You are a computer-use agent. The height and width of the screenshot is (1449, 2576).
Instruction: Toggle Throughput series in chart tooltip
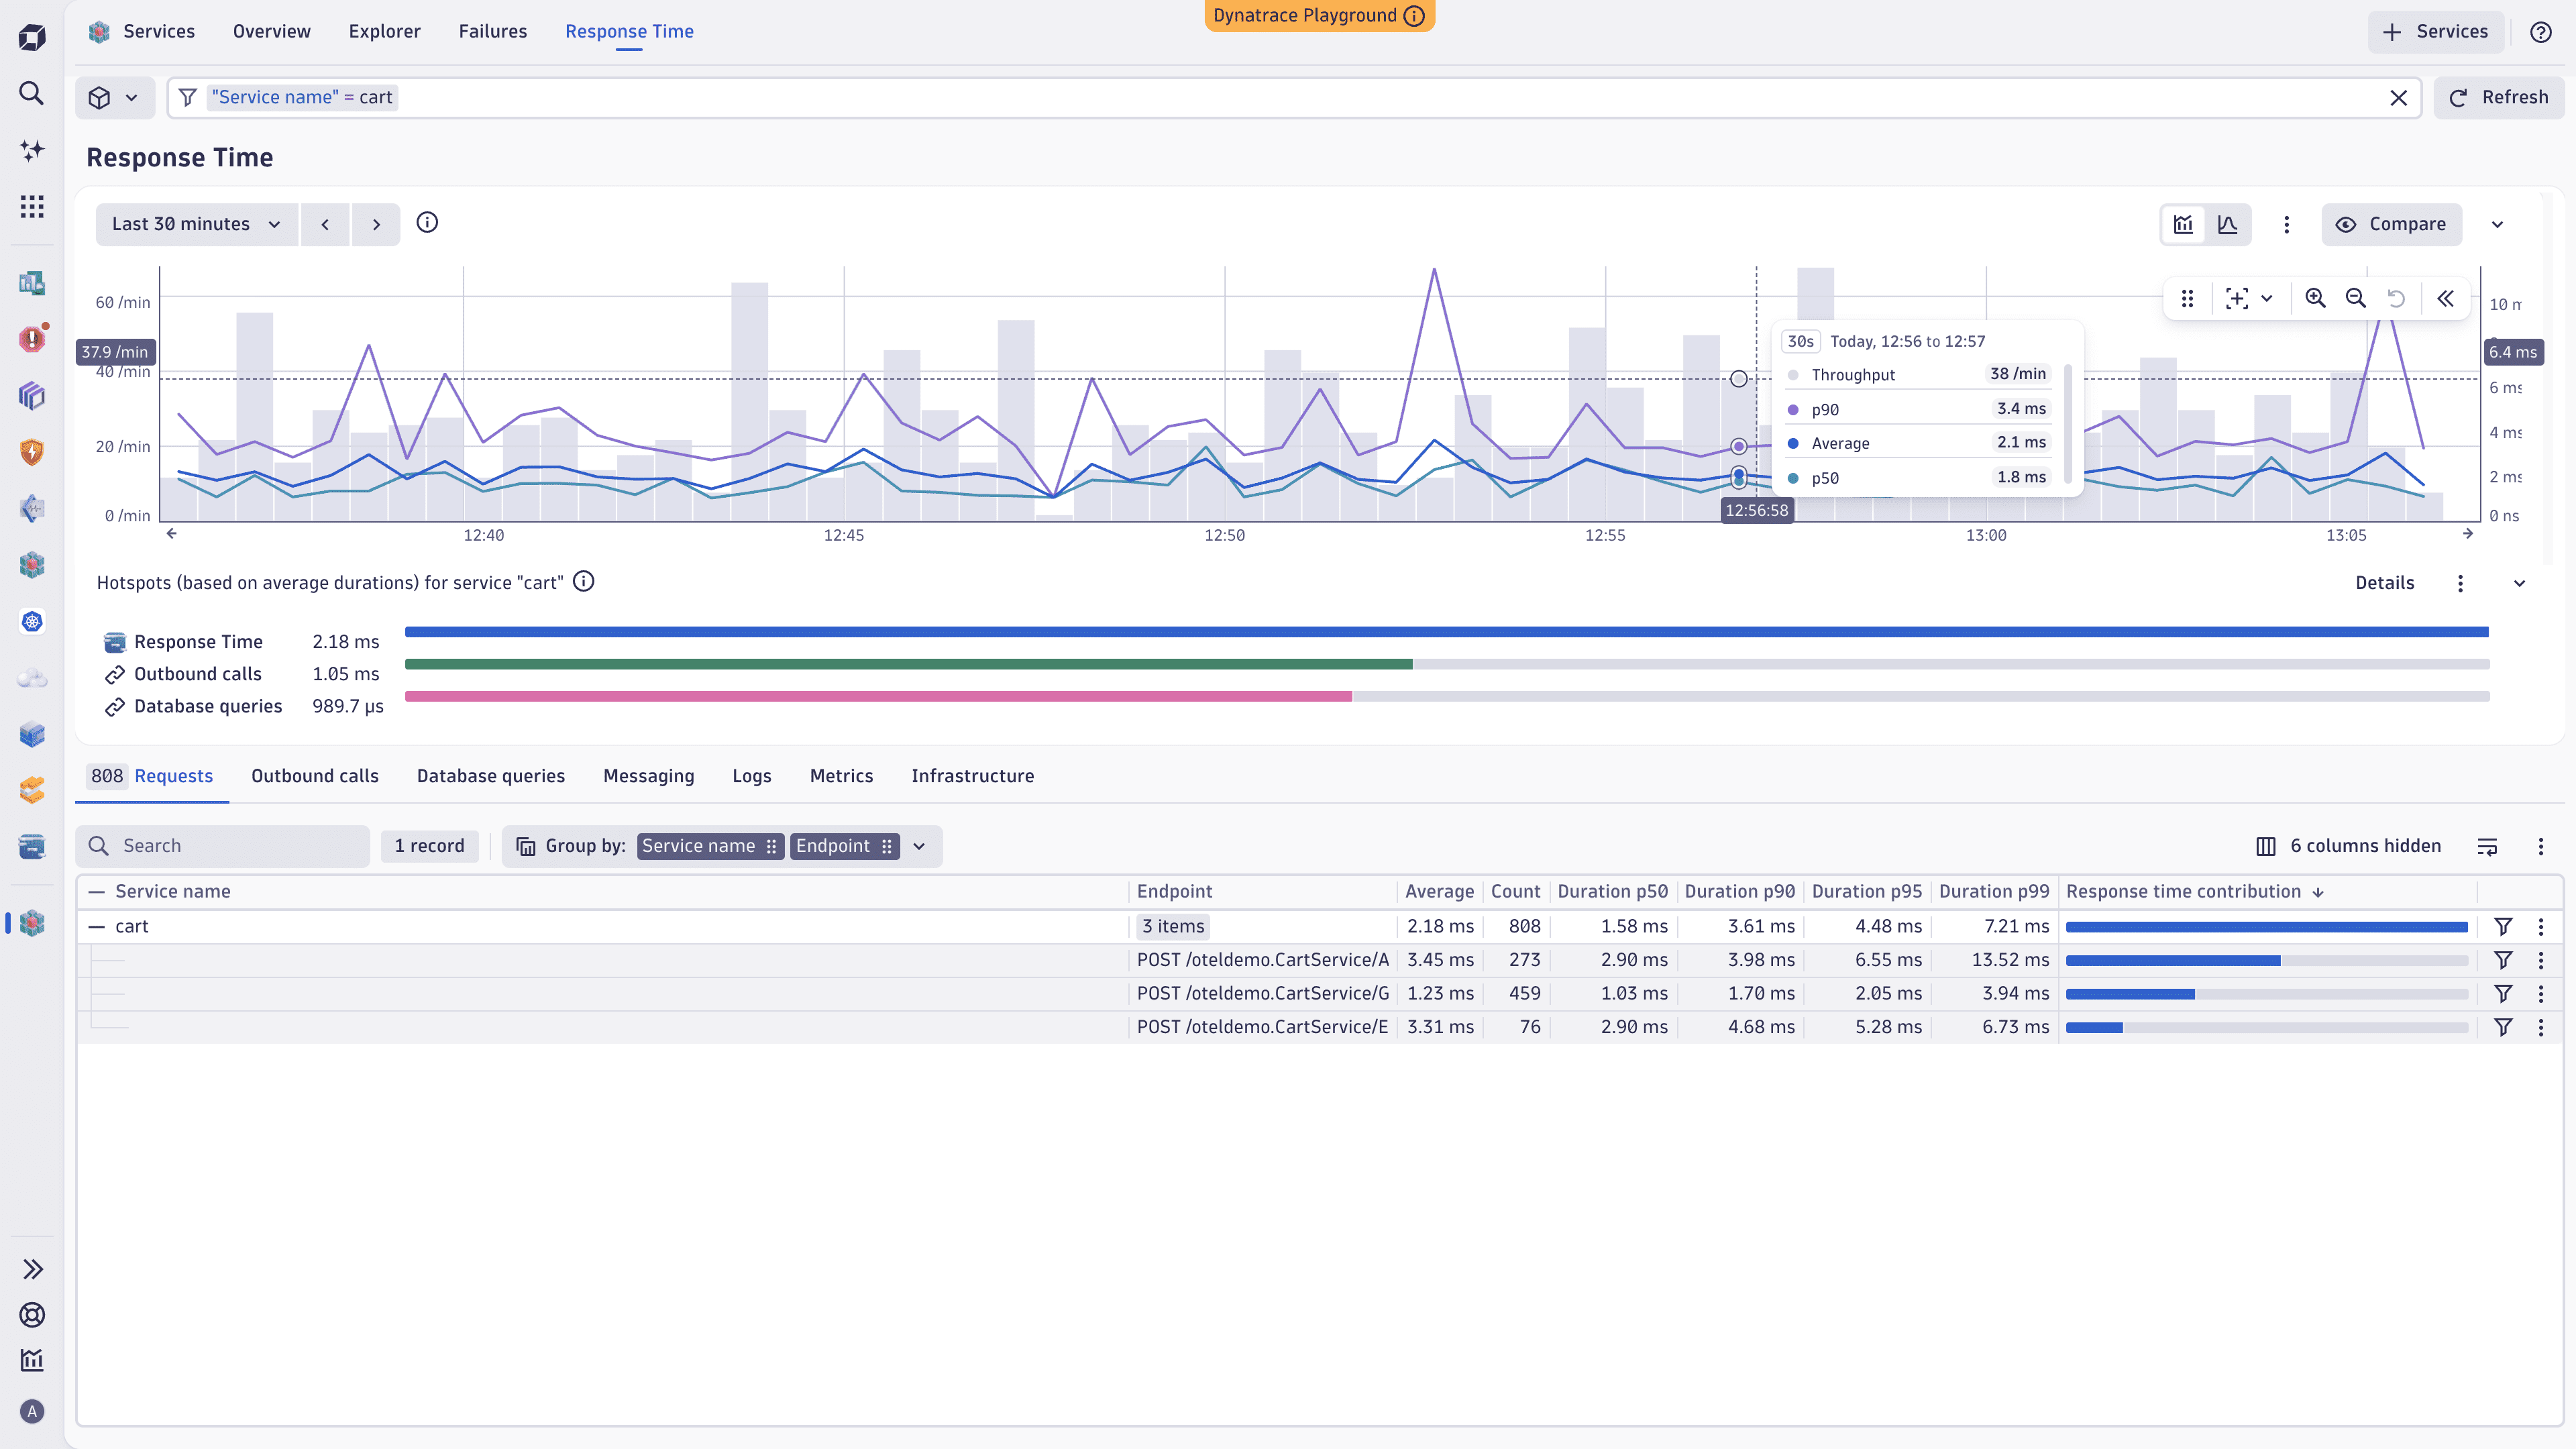[1917, 374]
